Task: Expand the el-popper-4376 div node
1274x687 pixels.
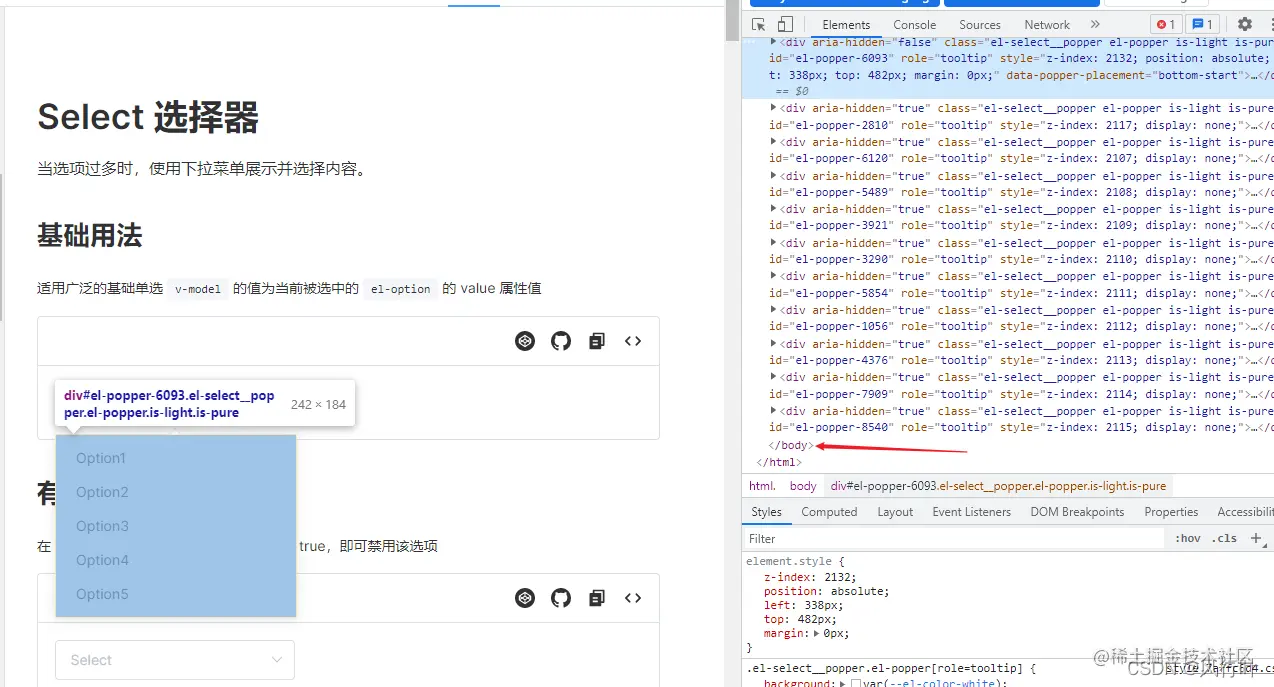Action: coord(773,344)
